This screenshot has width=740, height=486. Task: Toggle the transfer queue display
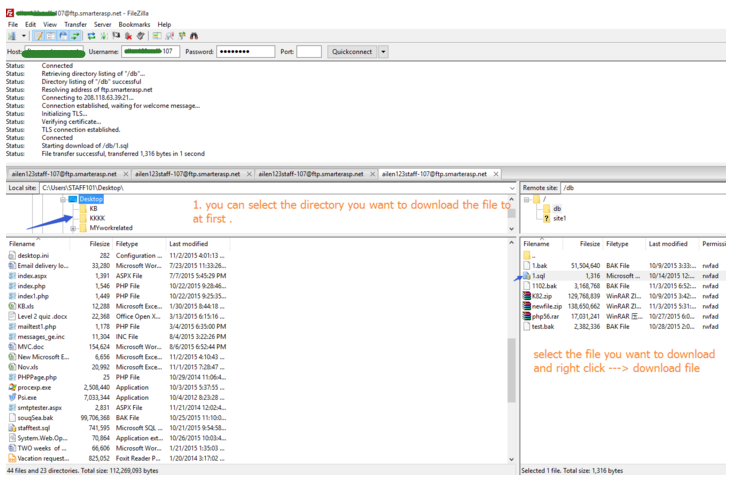tap(75, 36)
